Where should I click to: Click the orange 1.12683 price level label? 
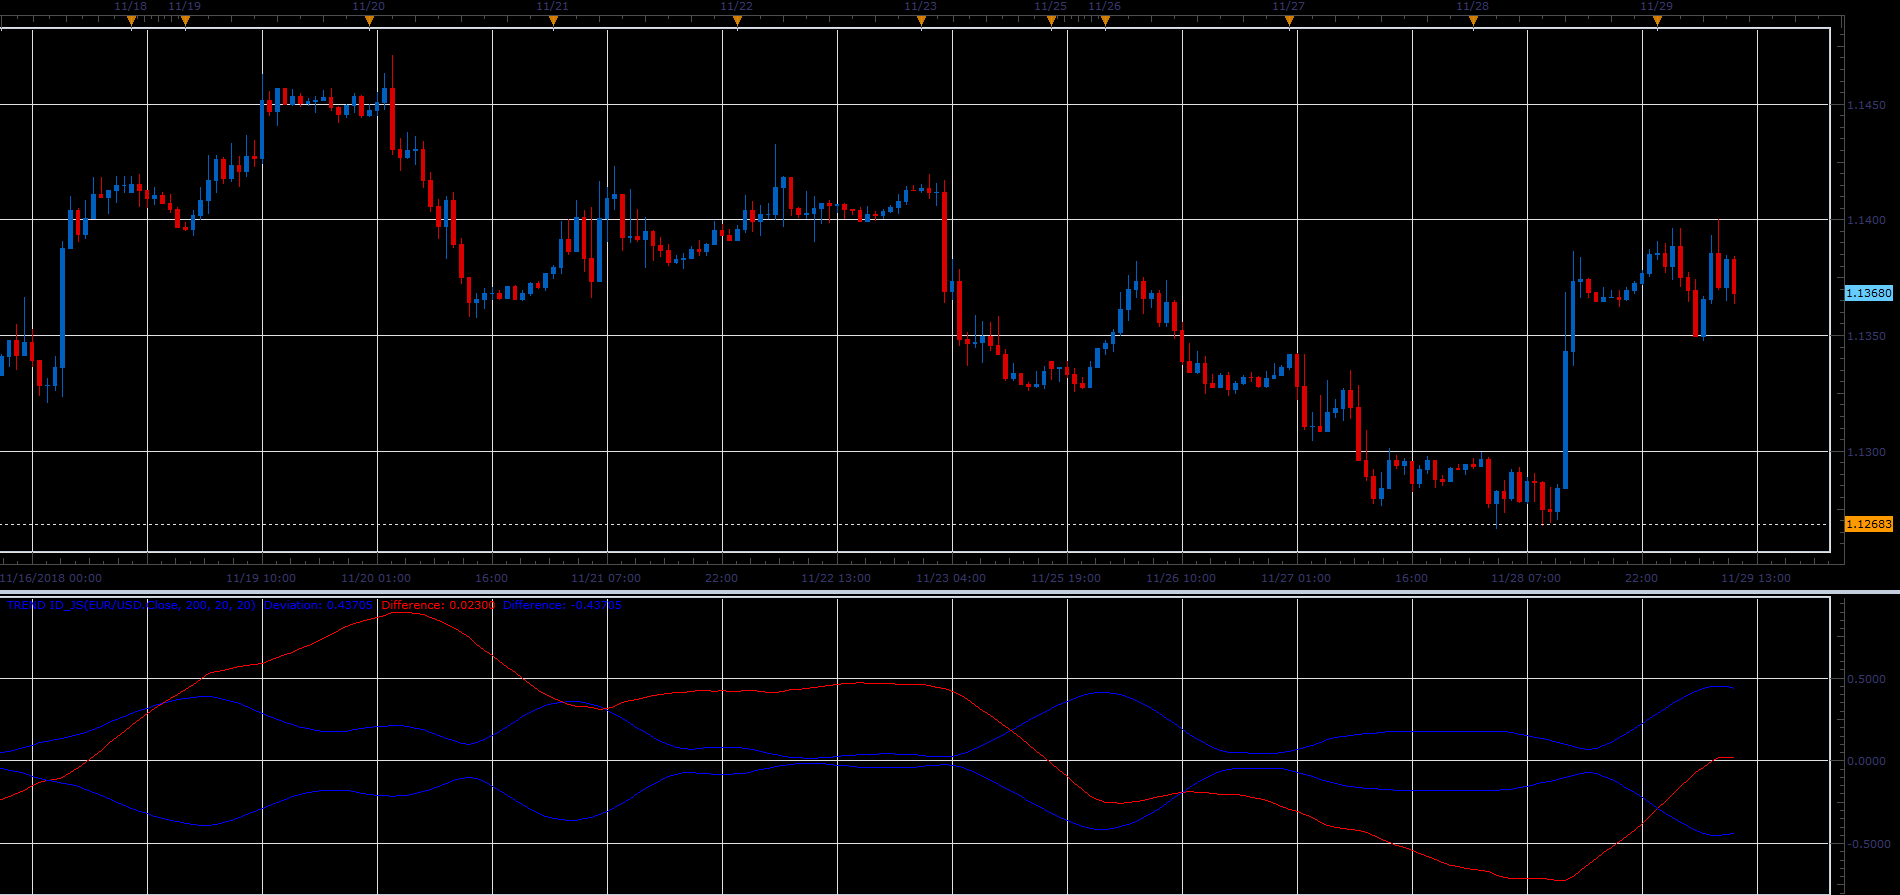pyautogui.click(x=1868, y=524)
